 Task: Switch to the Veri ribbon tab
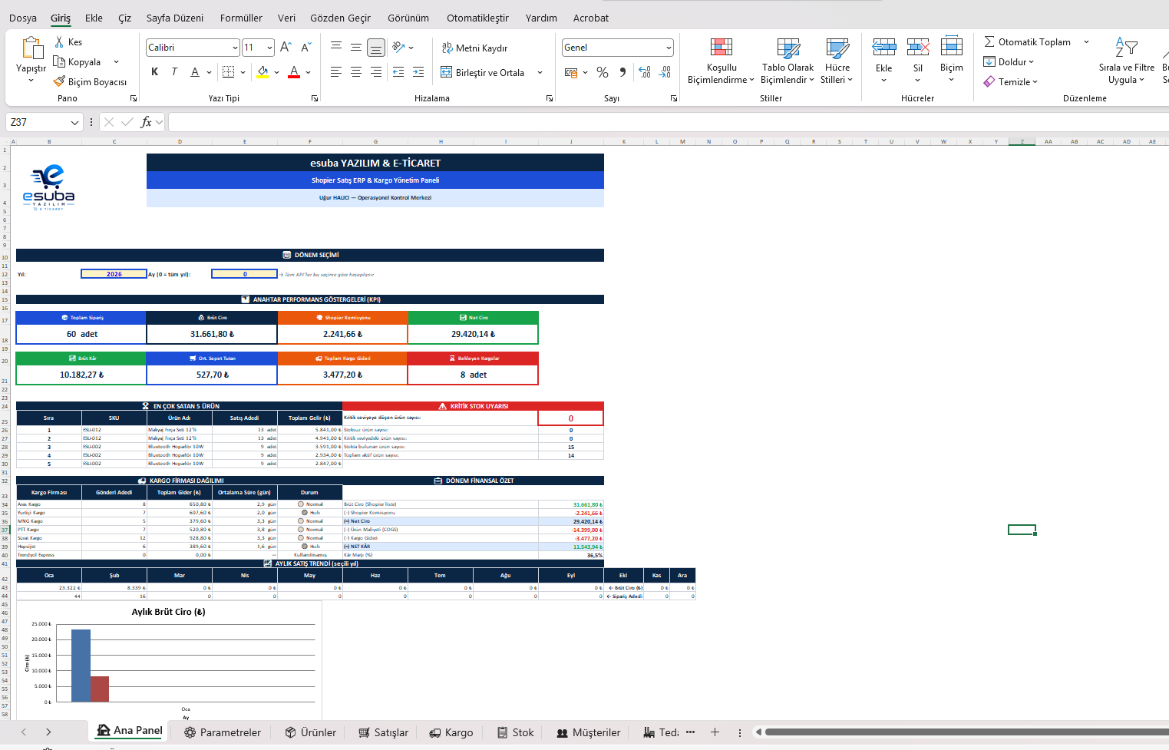[x=286, y=18]
